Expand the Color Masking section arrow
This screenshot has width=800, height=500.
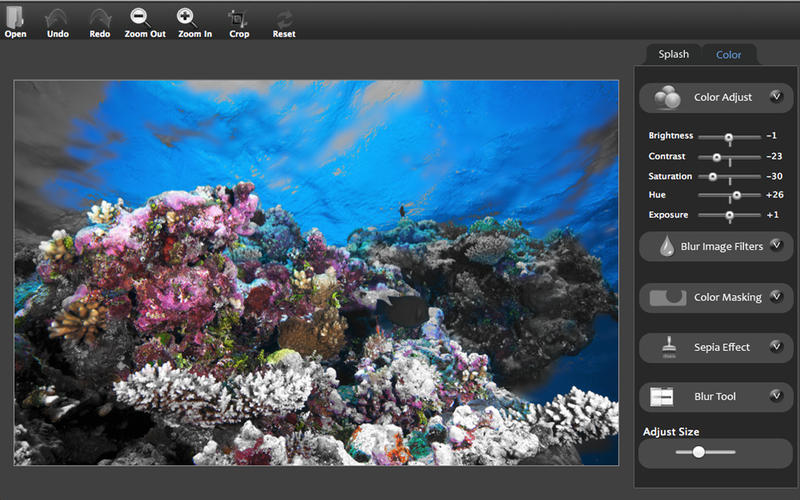775,296
